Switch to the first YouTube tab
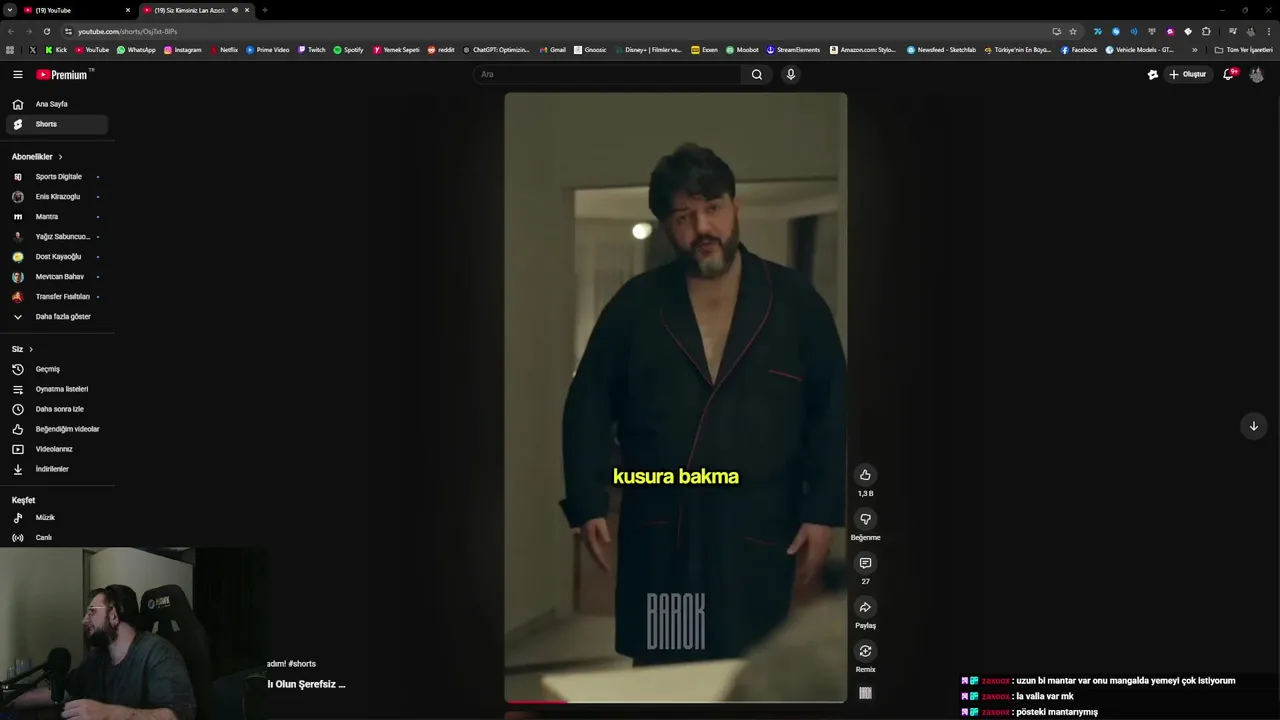This screenshot has height=720, width=1280. 76,10
